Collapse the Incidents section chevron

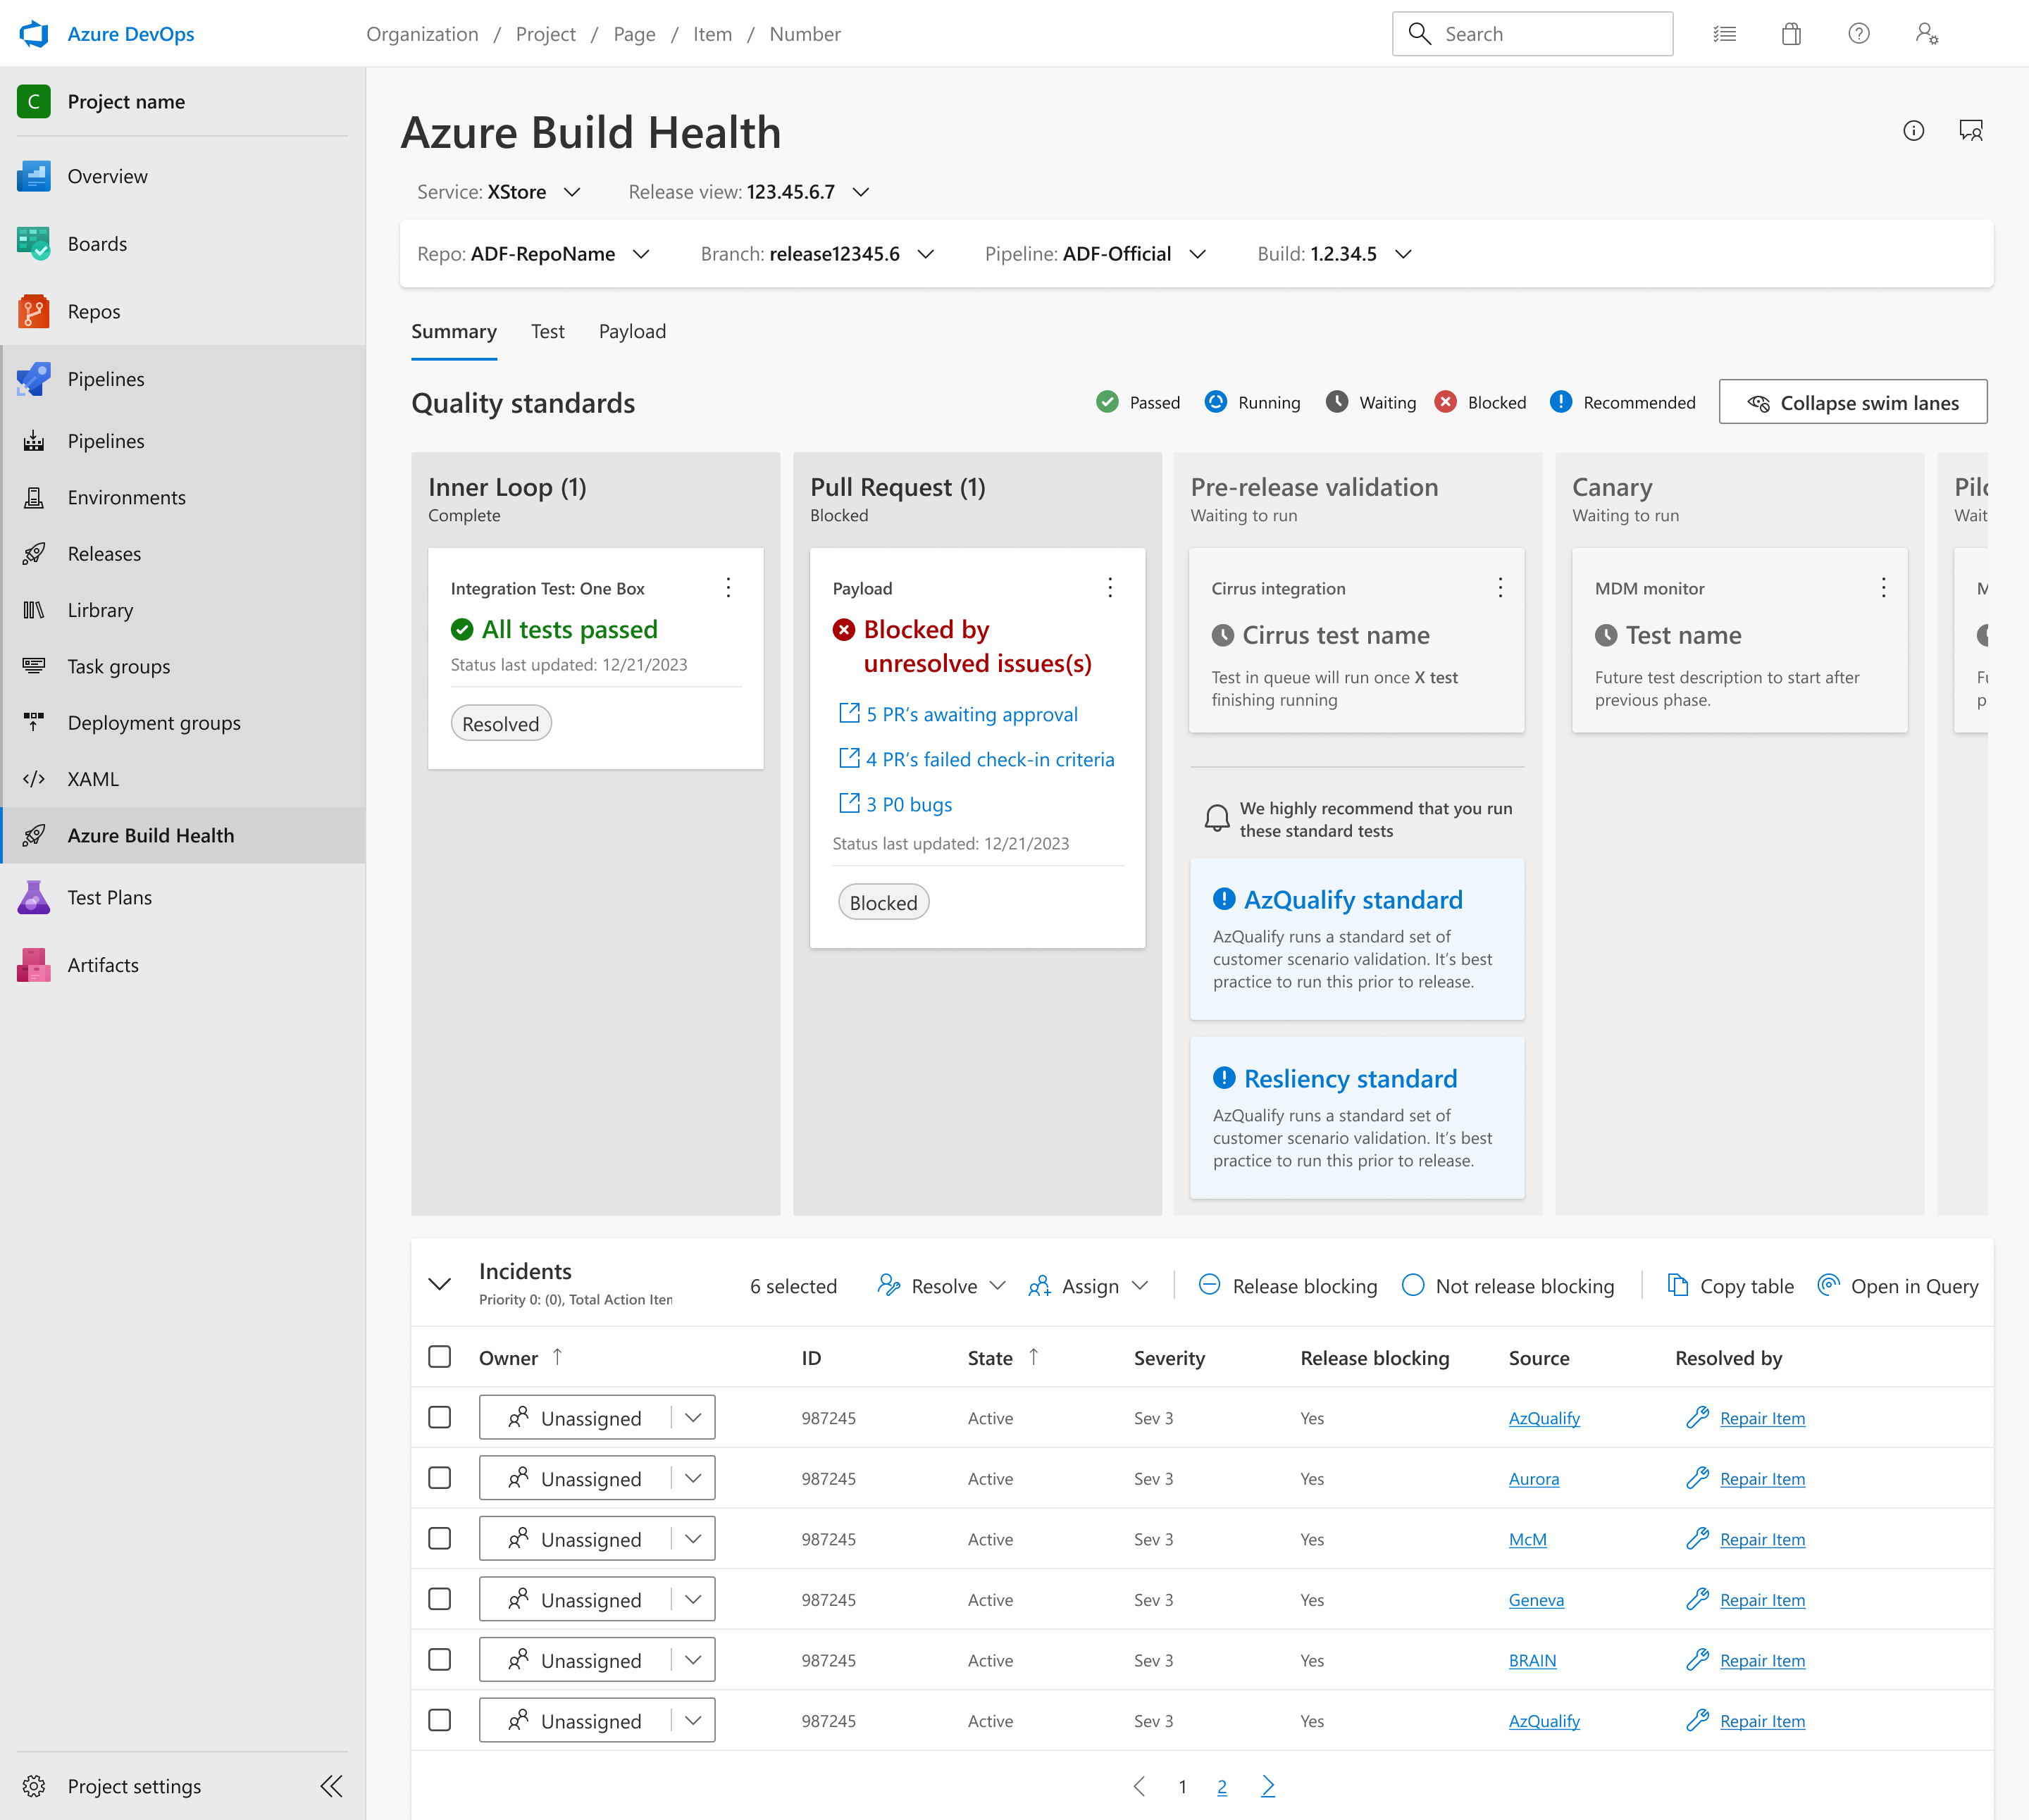tap(439, 1284)
